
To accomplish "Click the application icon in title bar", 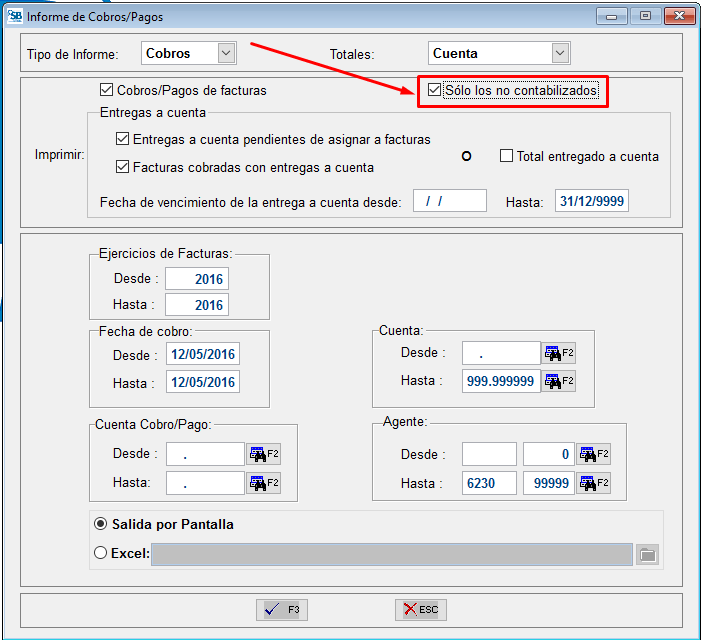I will pyautogui.click(x=14, y=16).
